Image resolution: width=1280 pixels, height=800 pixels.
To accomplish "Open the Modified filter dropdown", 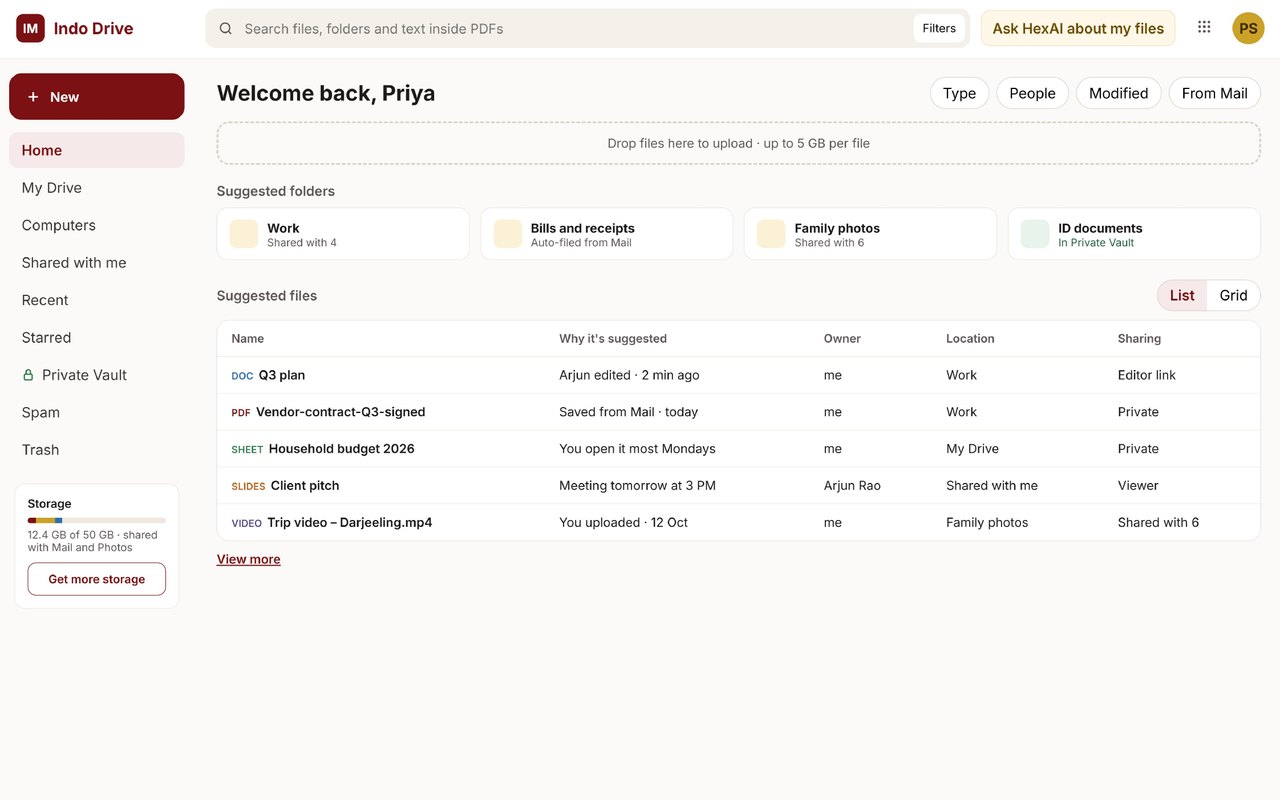I will coord(1118,93).
